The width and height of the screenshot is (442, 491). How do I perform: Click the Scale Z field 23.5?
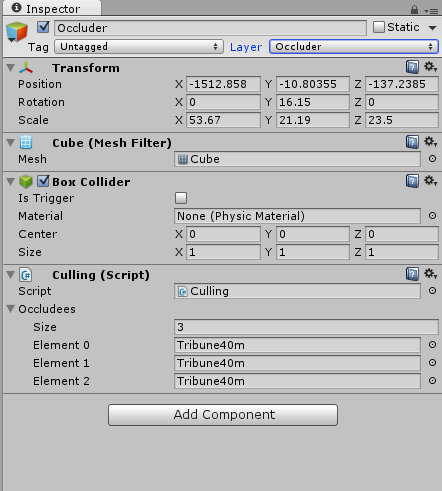[x=402, y=120]
